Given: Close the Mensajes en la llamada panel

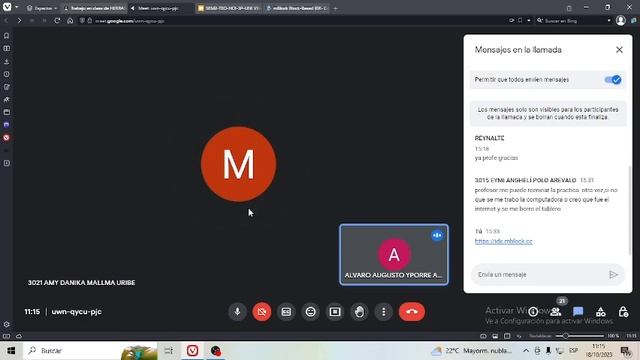Looking at the screenshot, I should pyautogui.click(x=619, y=50).
